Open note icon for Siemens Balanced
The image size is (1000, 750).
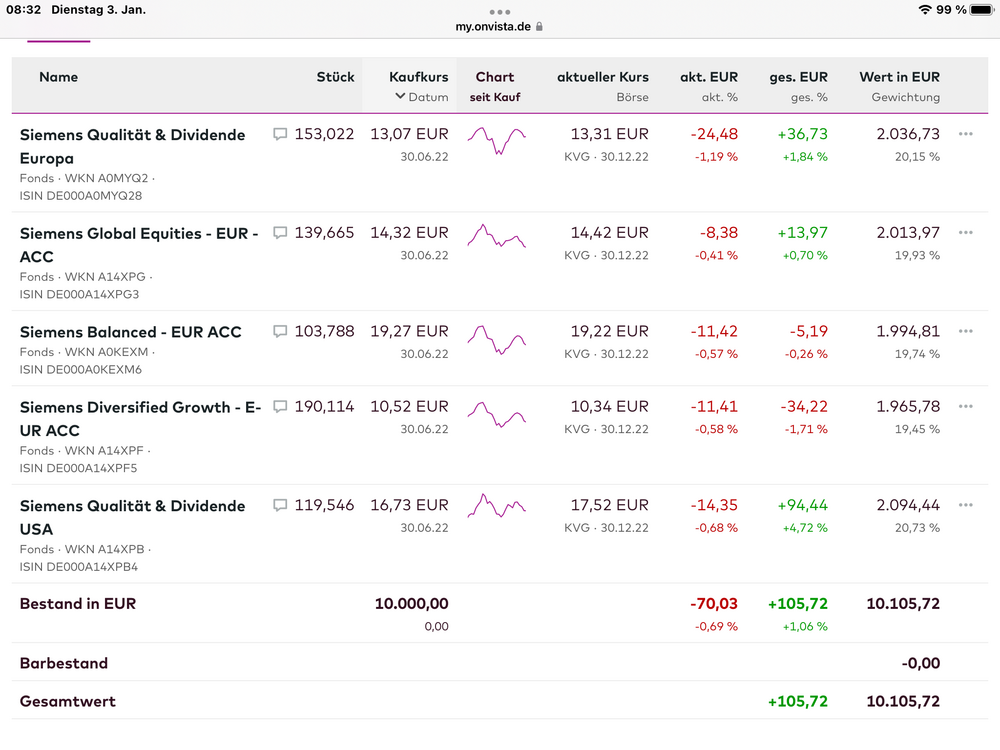[280, 331]
